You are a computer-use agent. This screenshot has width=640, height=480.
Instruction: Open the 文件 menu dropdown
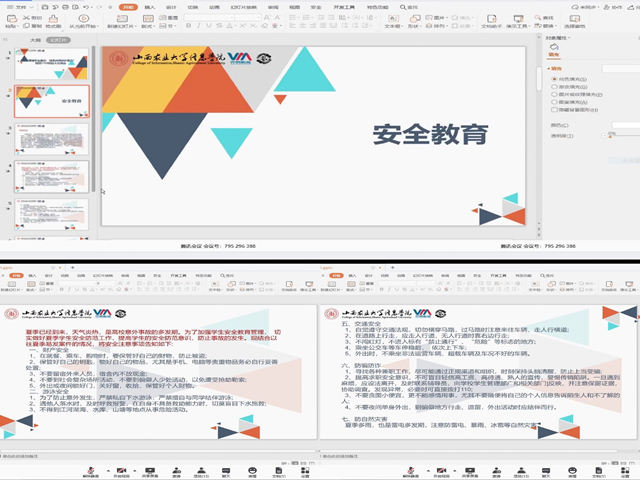click(21, 7)
